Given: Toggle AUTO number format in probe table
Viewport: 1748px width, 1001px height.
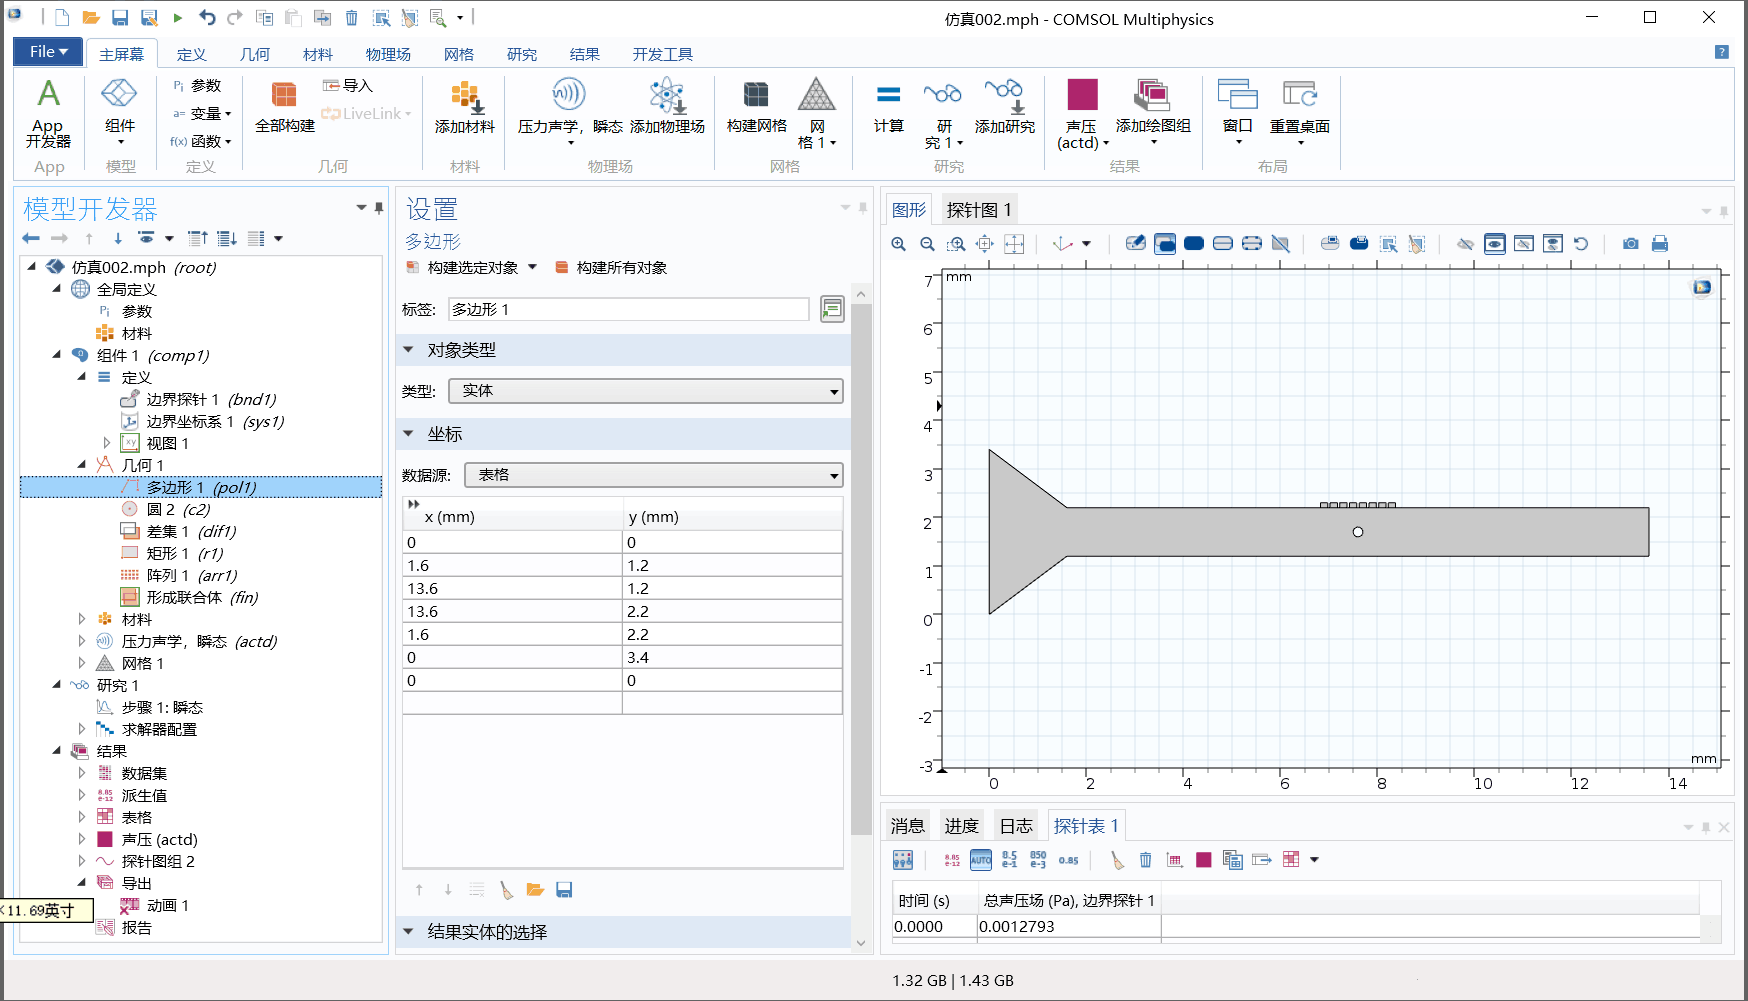Looking at the screenshot, I should point(981,860).
